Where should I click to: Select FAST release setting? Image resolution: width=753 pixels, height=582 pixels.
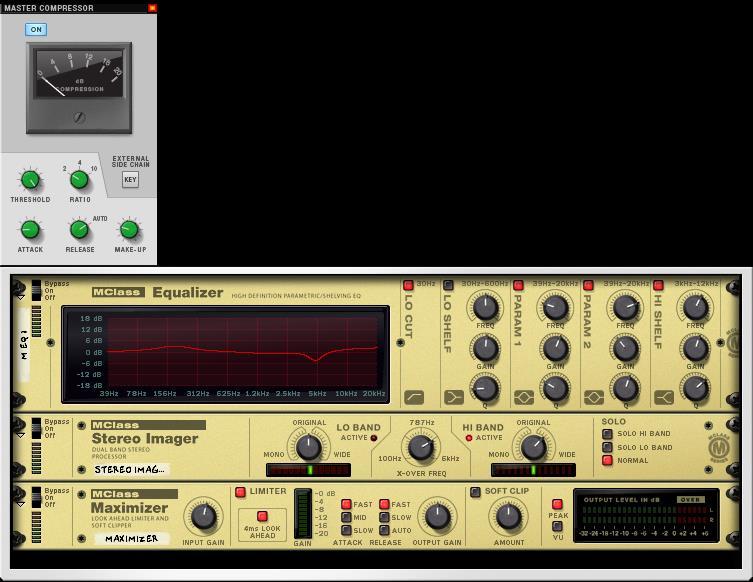point(384,504)
